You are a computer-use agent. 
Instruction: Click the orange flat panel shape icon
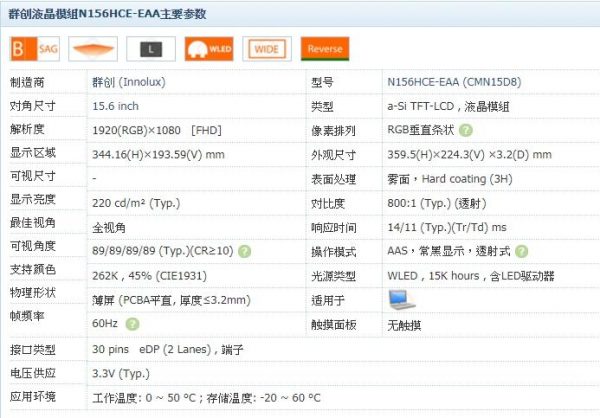pos(93,49)
